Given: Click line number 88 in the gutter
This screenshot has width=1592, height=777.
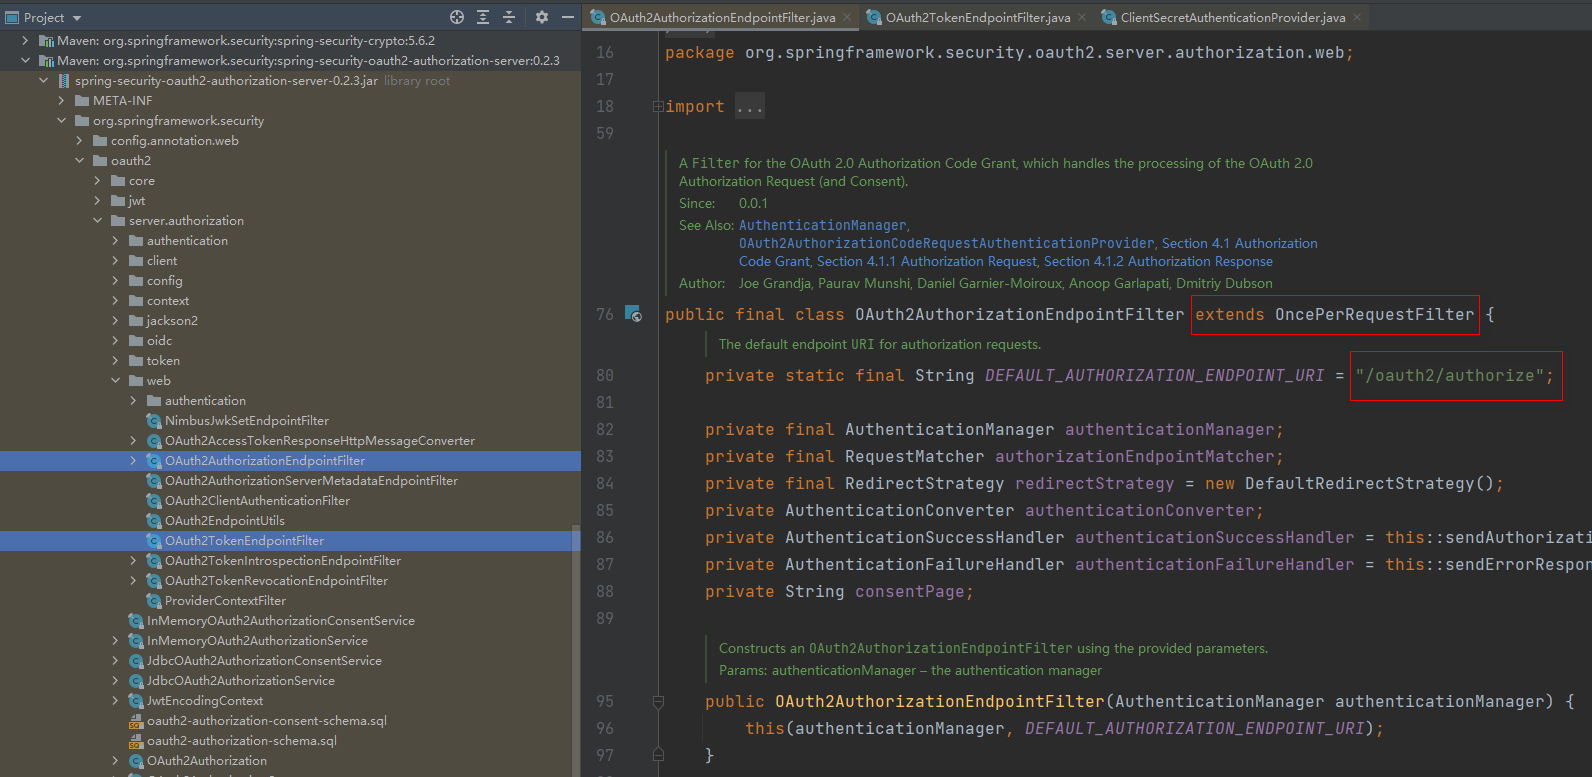Looking at the screenshot, I should pyautogui.click(x=605, y=592).
